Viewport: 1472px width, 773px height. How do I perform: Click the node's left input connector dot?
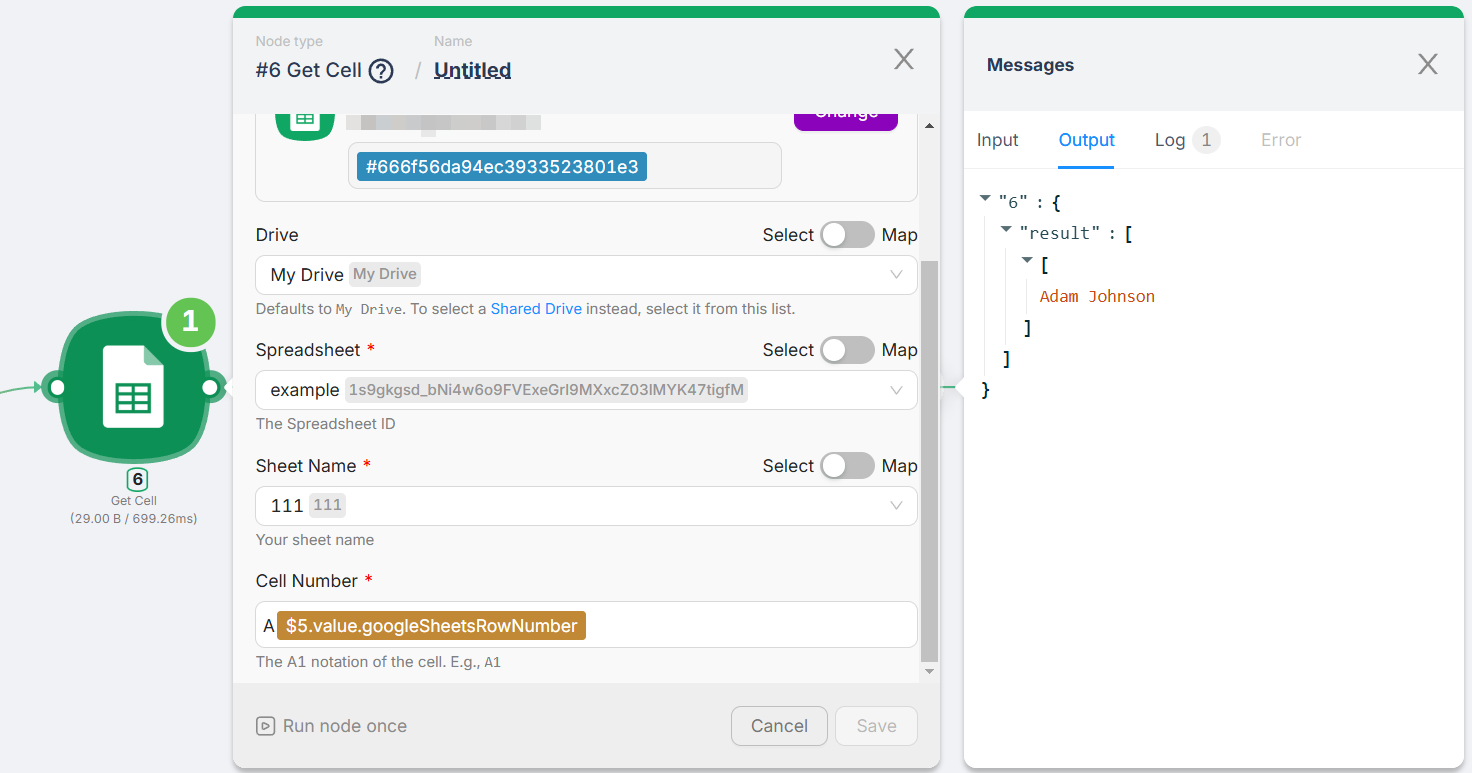tap(57, 388)
